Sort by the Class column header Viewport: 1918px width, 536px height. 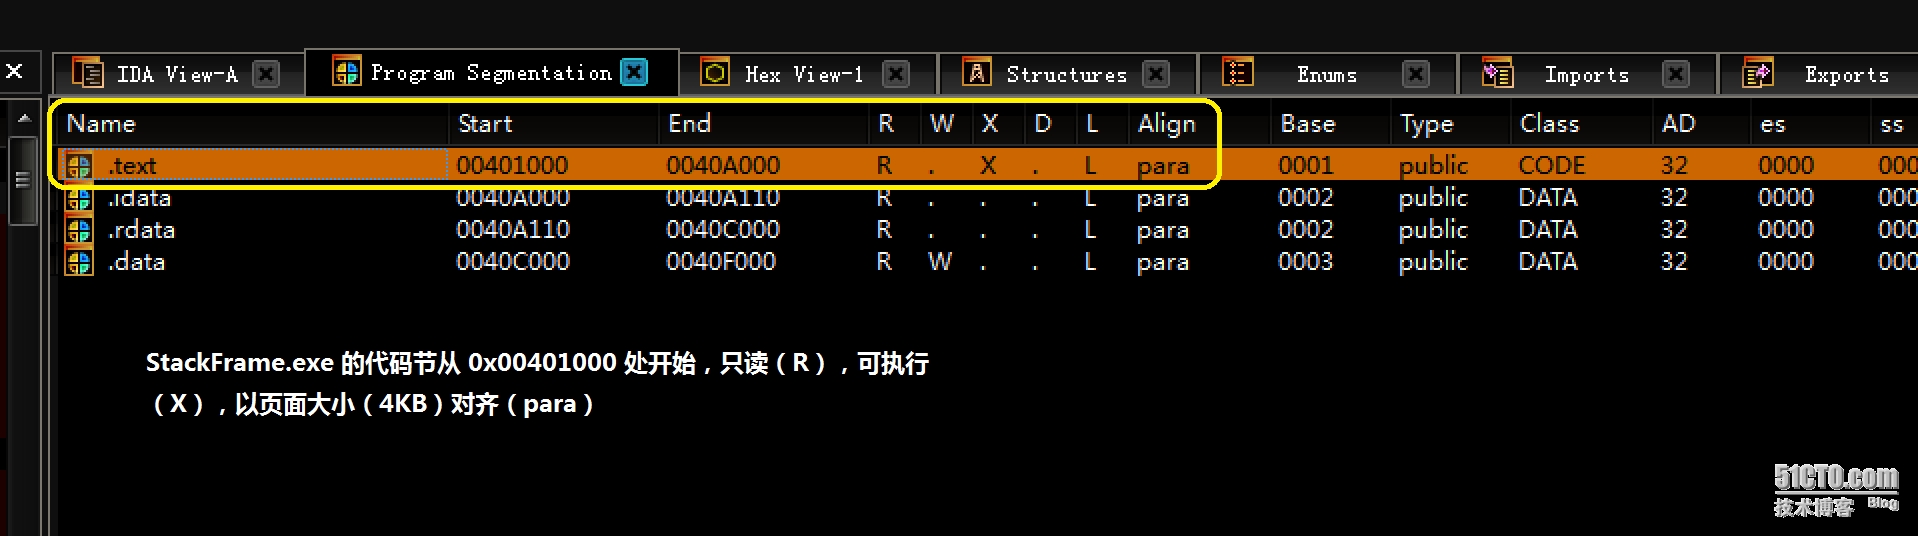coord(1549,124)
